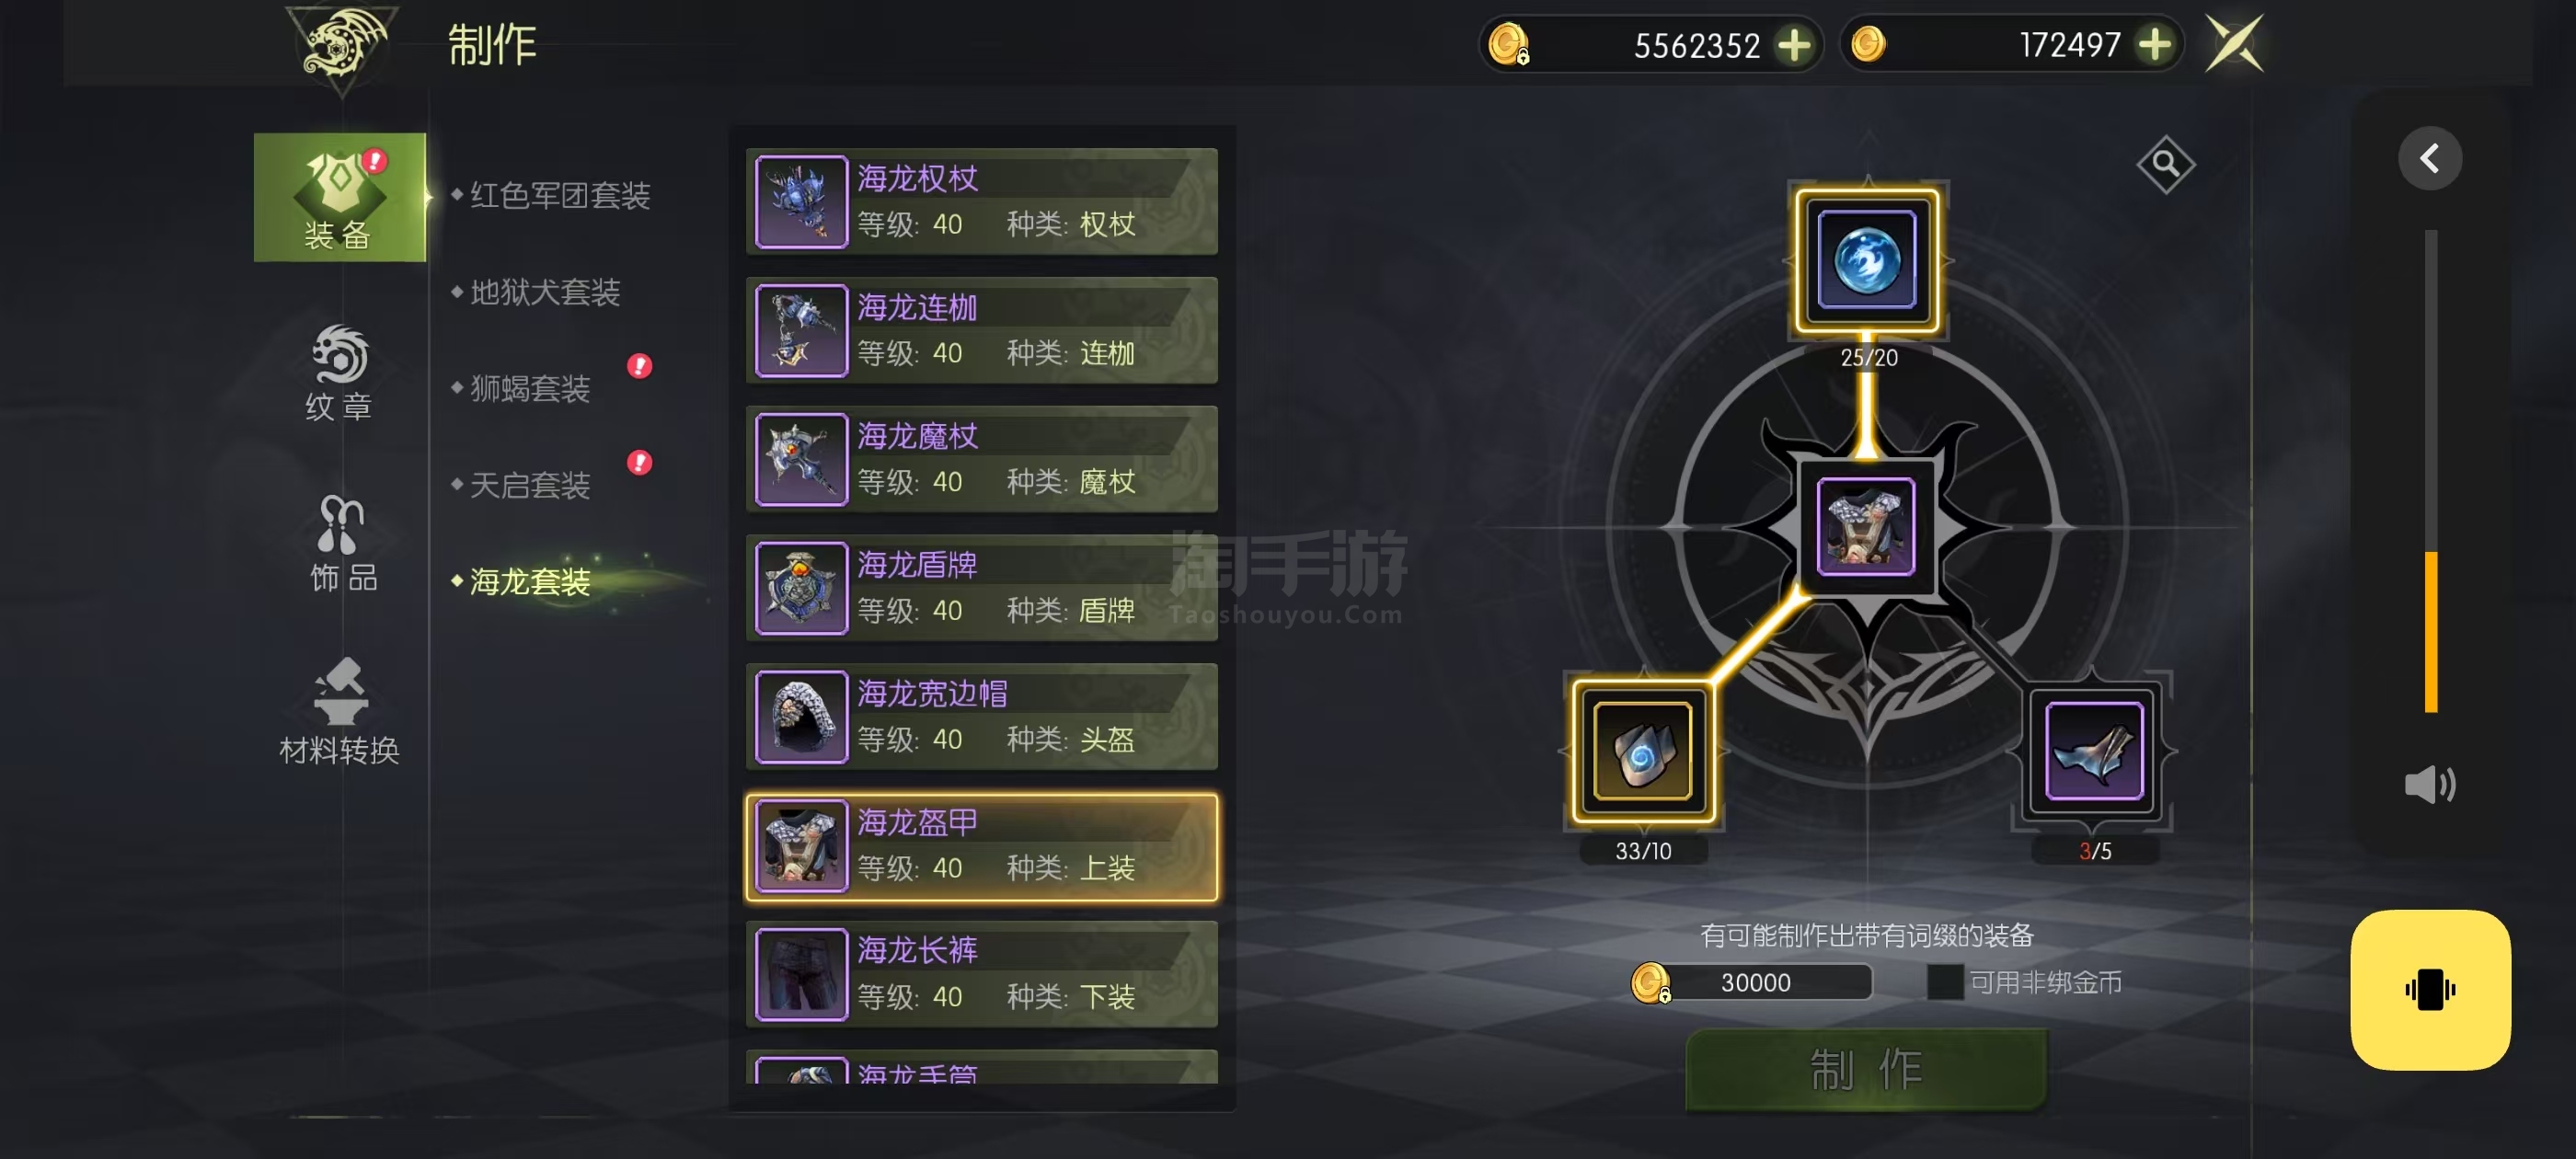Image resolution: width=2576 pixels, height=1159 pixels.
Task: Add gold coins next to 172497
Action: 2153,45
